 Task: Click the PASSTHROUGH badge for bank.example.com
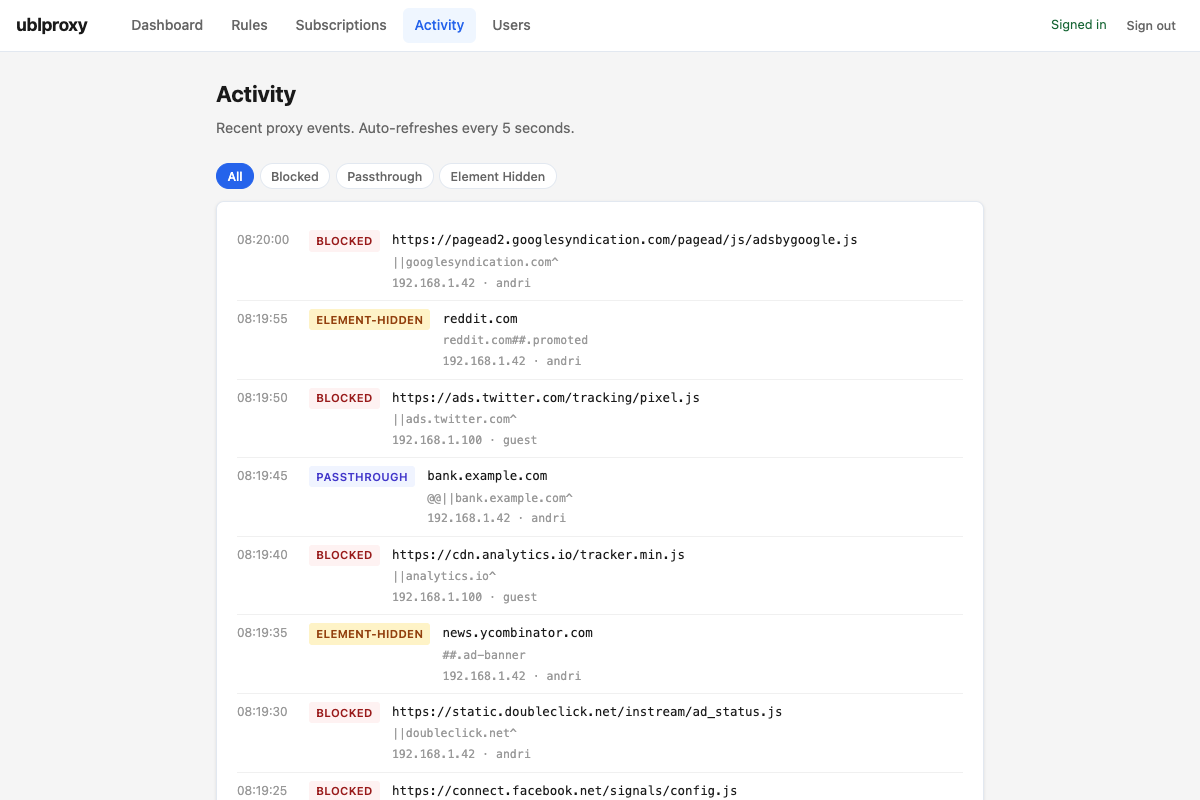point(362,477)
